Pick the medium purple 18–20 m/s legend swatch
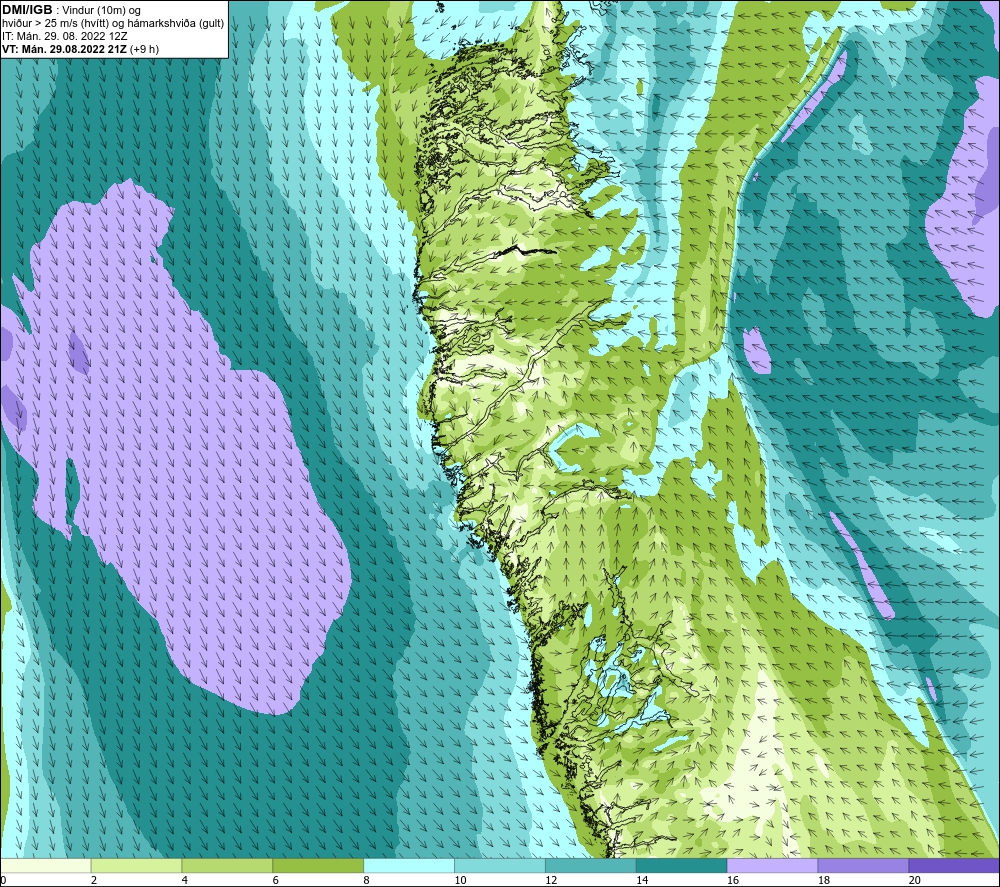Screen dimensions: 1000x887 (x=863, y=865)
